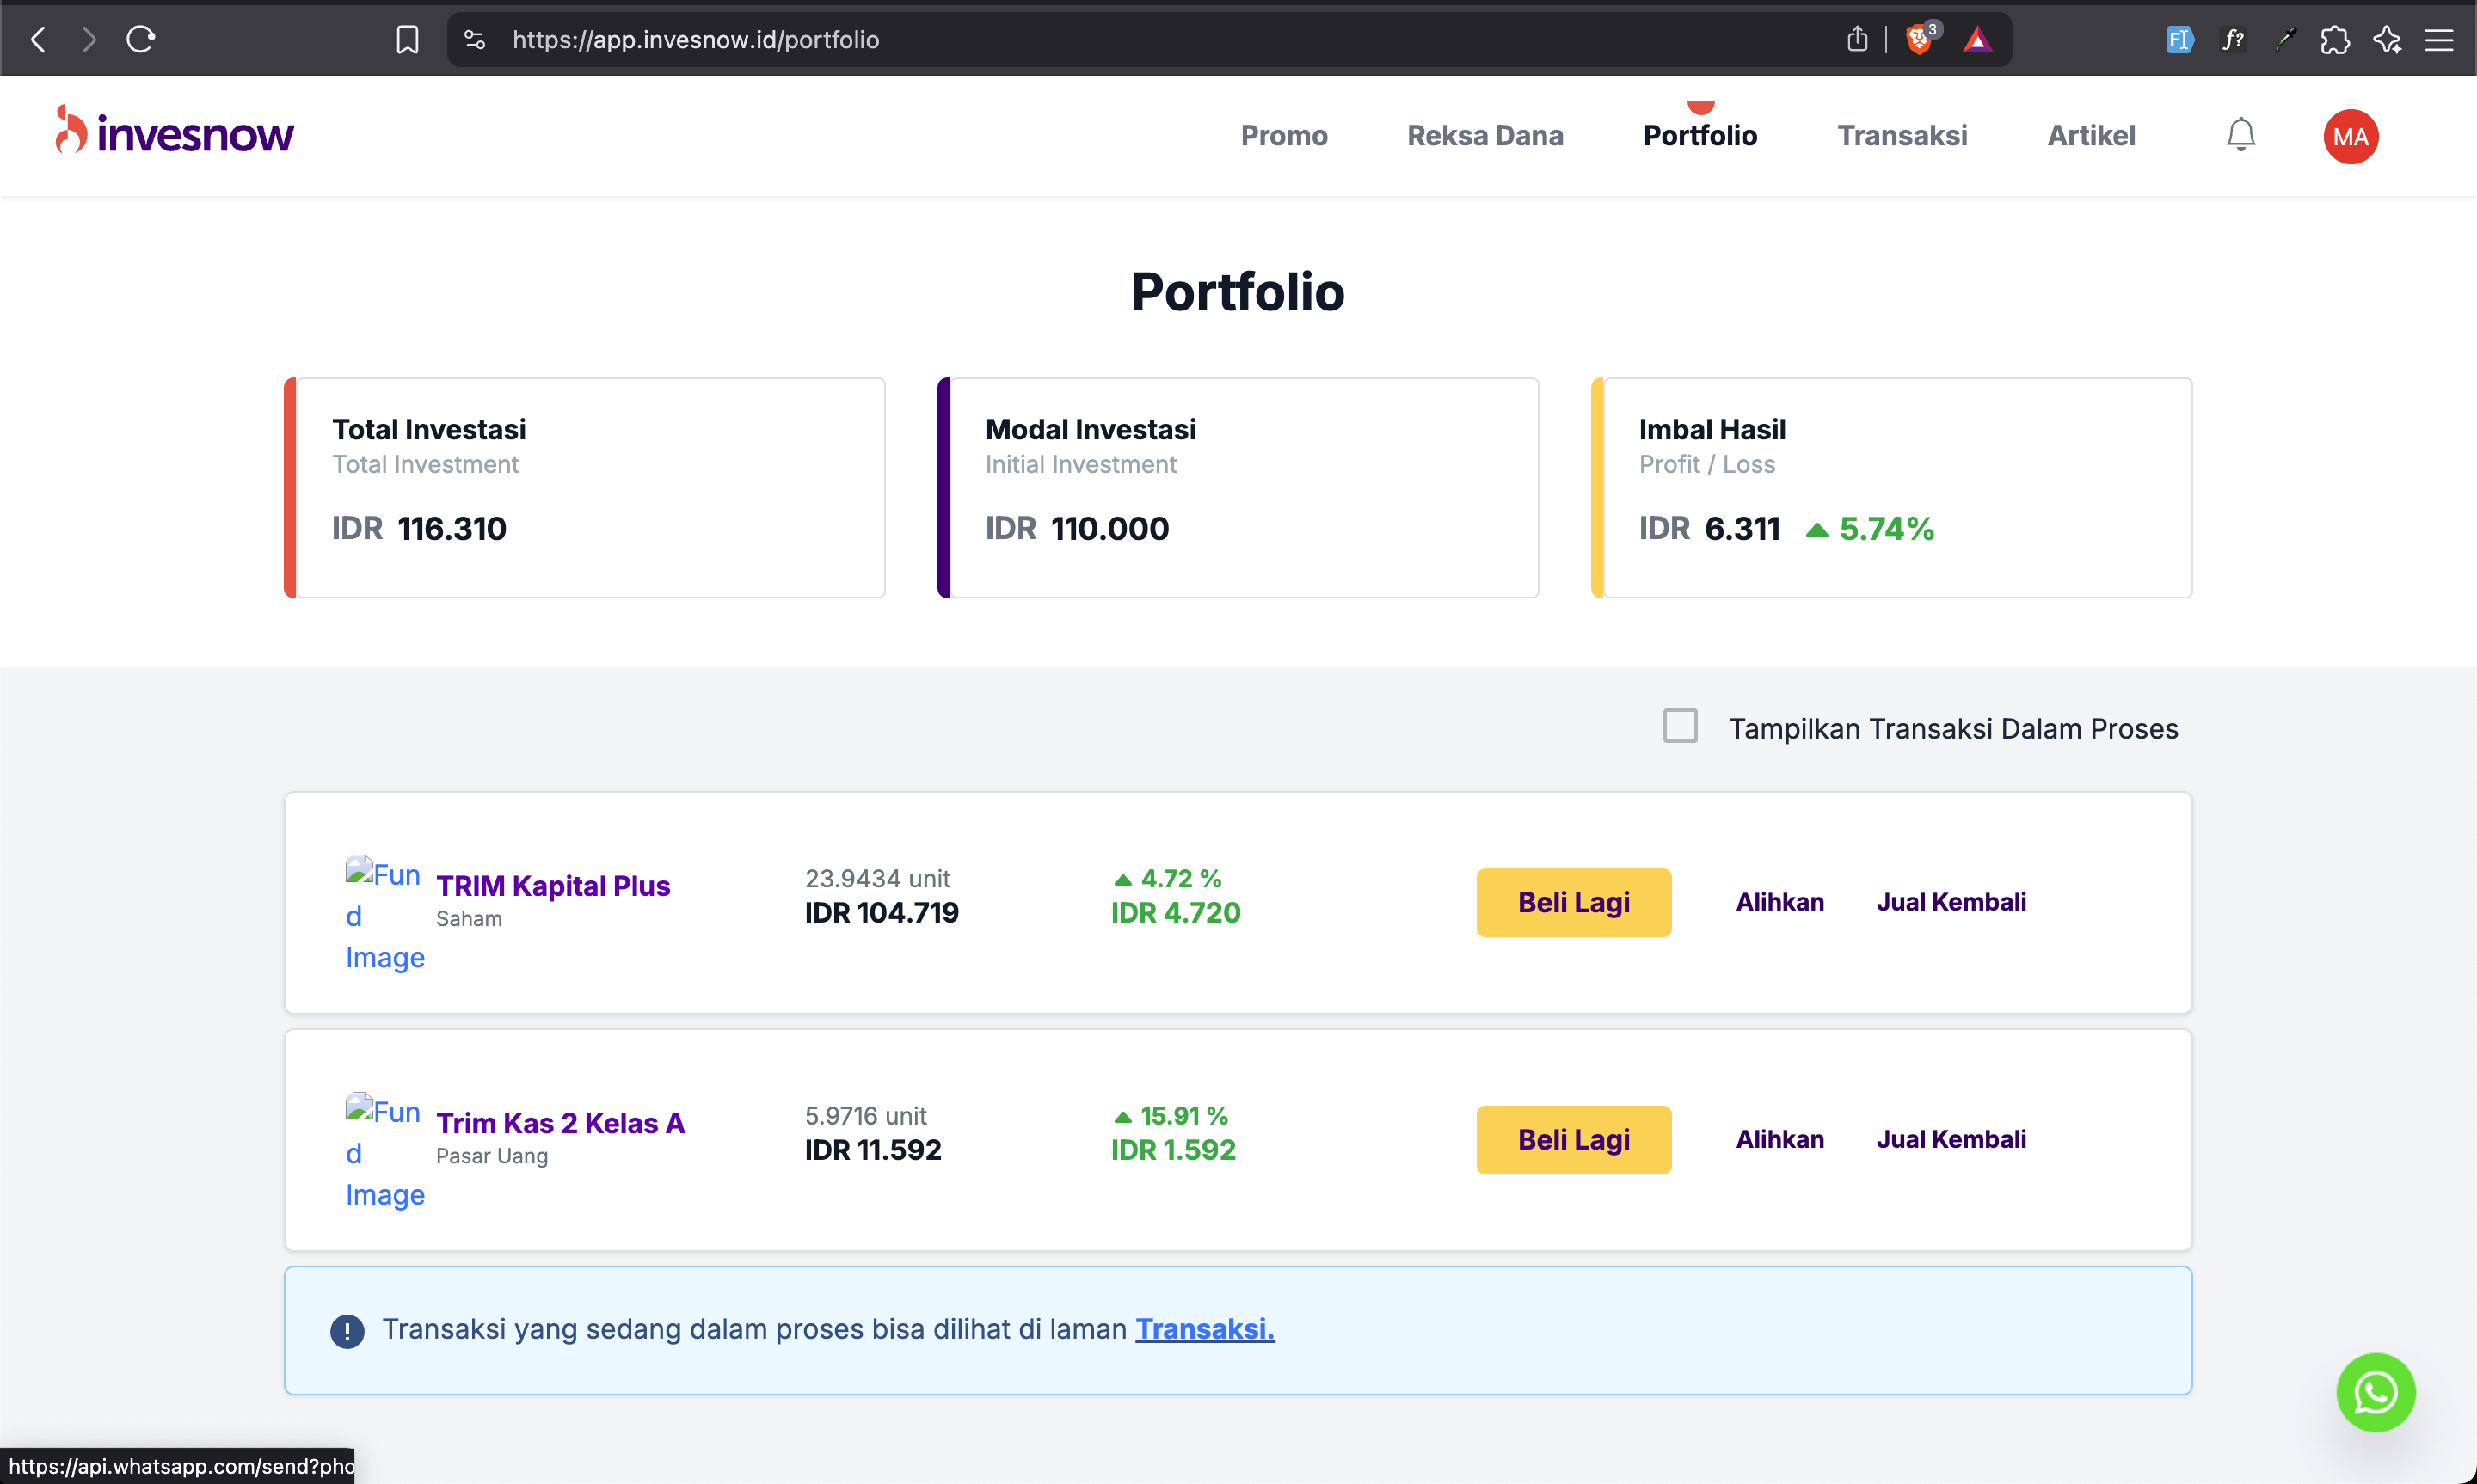2477x1484 pixels.
Task: Click the Pasar Uang category label
Action: 492,1156
